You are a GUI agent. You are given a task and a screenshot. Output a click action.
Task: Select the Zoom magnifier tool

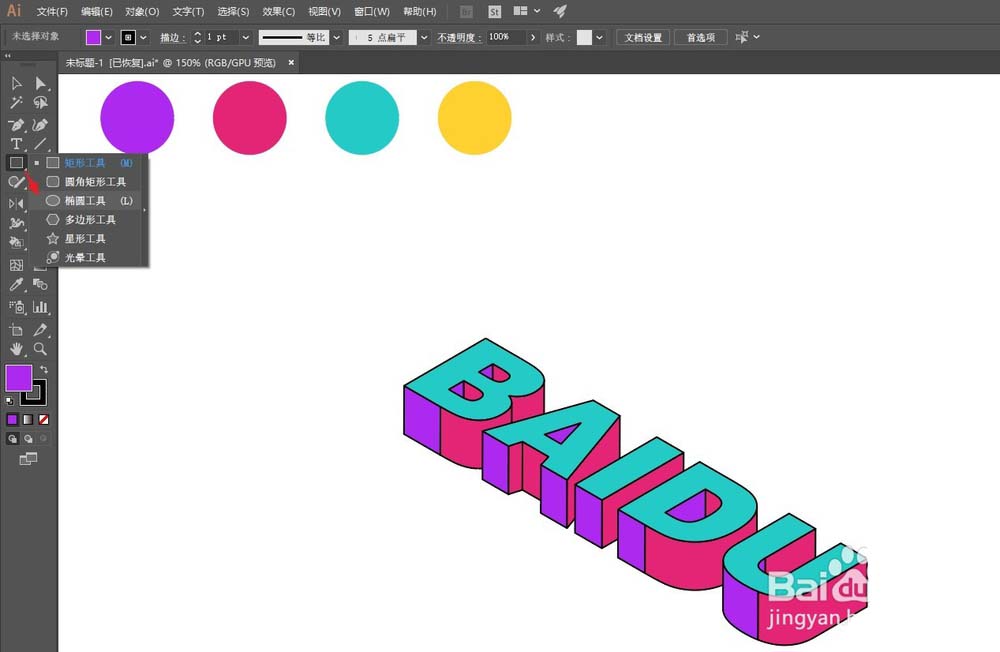pyautogui.click(x=40, y=349)
